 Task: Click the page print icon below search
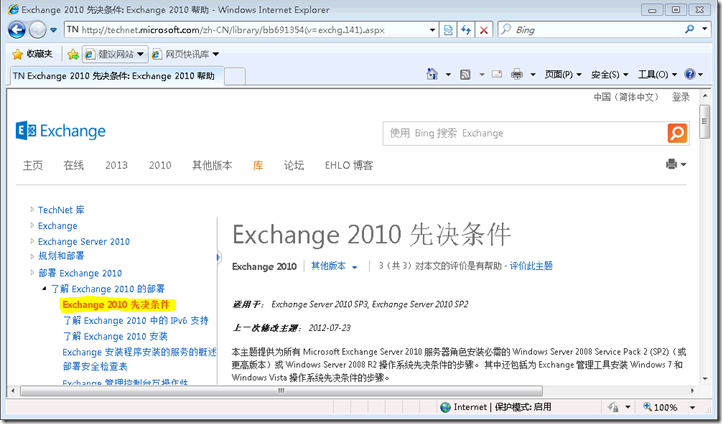(x=672, y=164)
